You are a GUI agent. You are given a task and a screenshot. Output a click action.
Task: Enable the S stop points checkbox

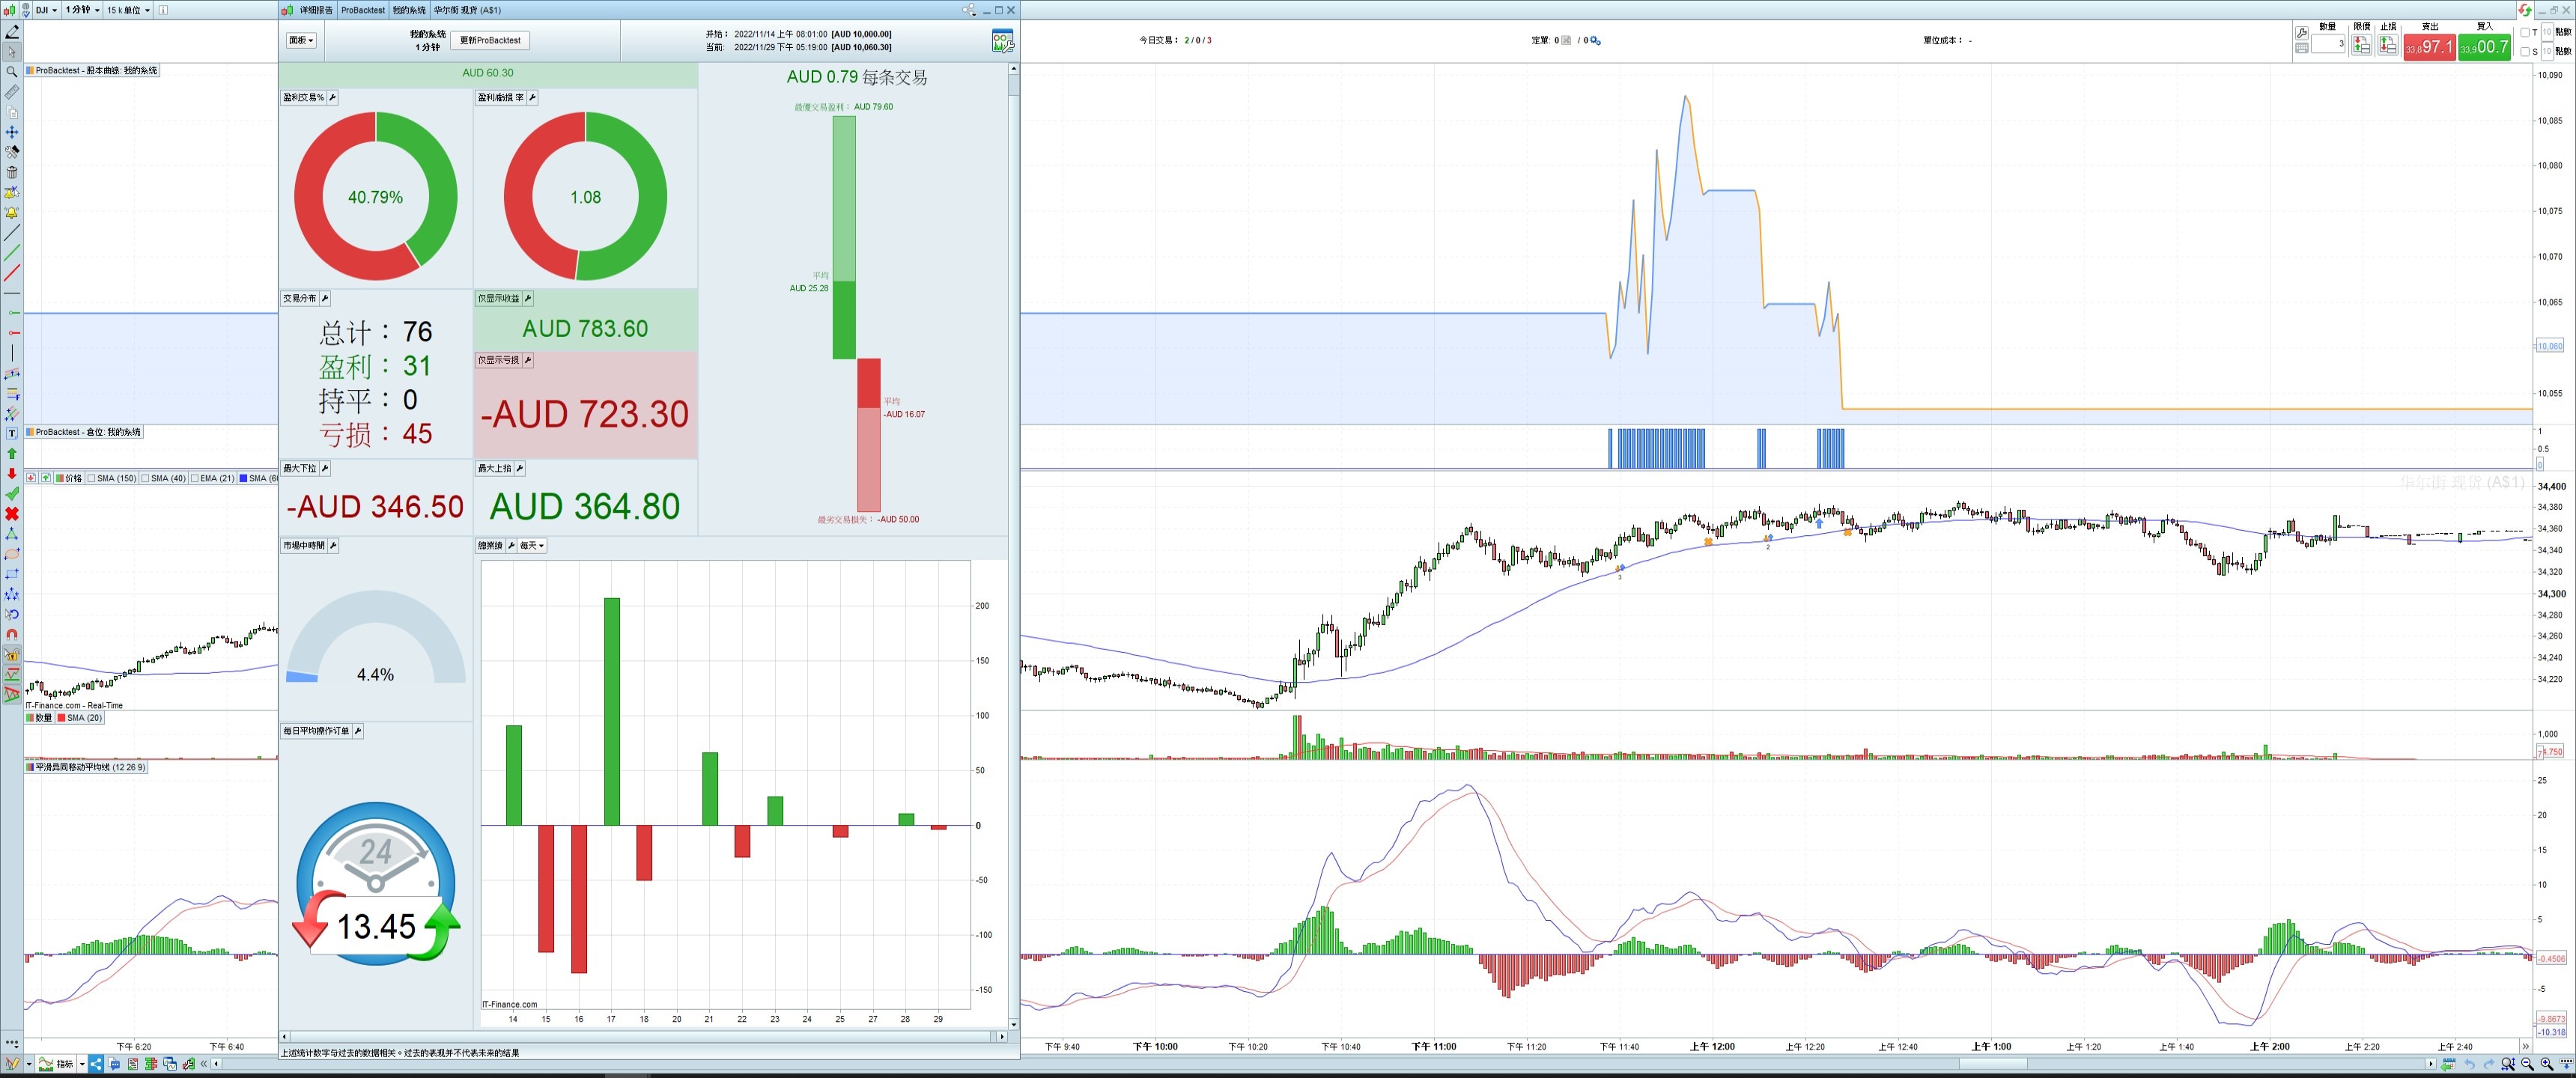[x=2525, y=52]
